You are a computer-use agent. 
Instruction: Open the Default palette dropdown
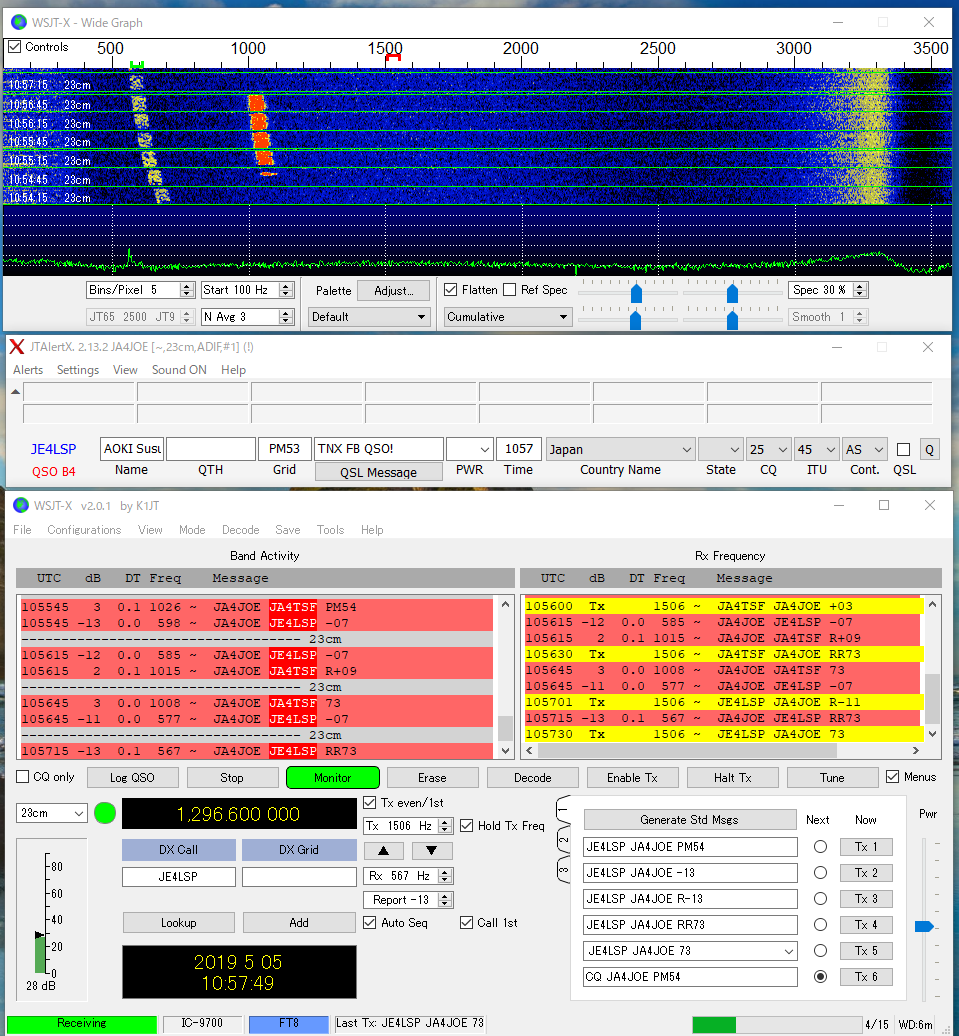[x=369, y=317]
